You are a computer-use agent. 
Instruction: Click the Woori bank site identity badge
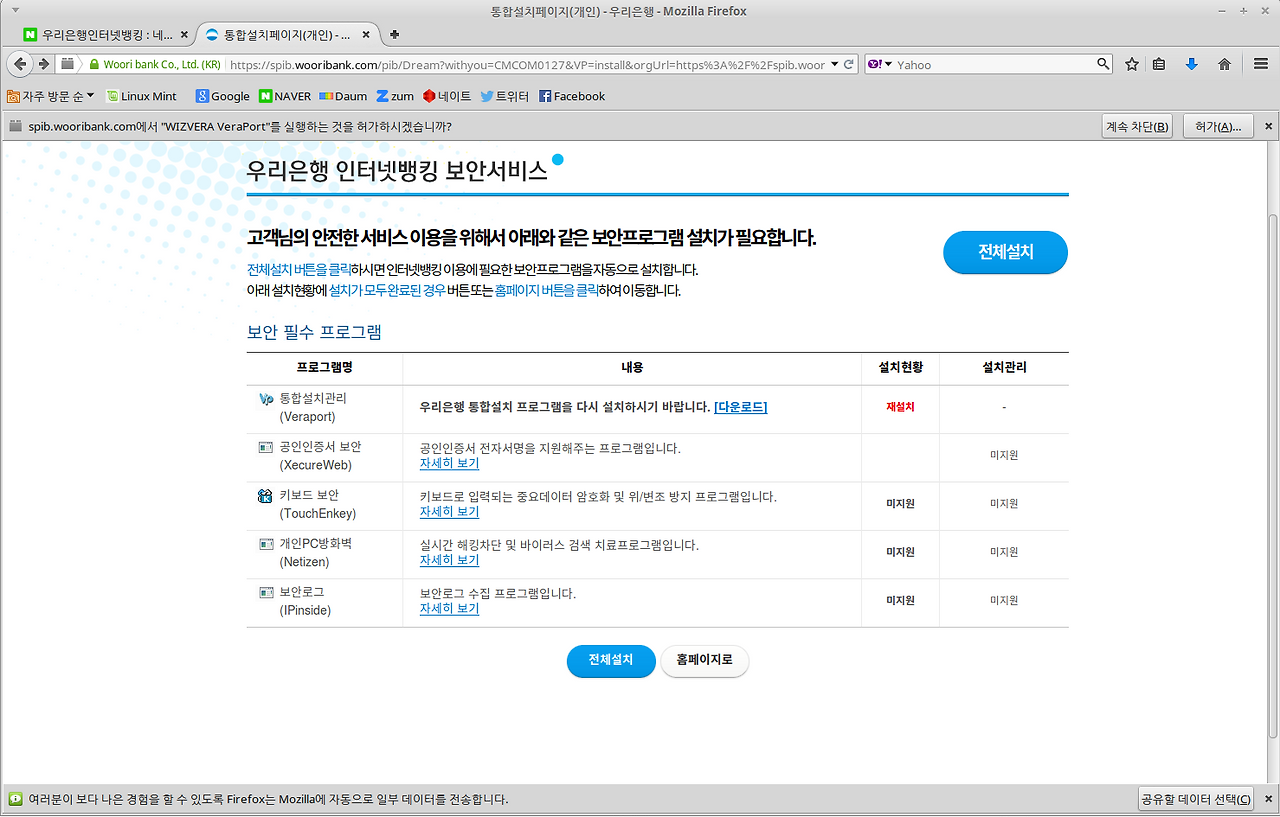(155, 64)
